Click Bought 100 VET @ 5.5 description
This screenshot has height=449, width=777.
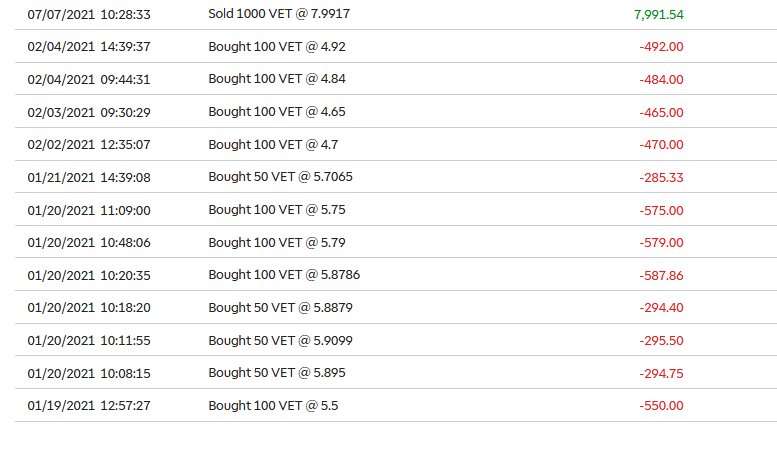pyautogui.click(x=273, y=405)
